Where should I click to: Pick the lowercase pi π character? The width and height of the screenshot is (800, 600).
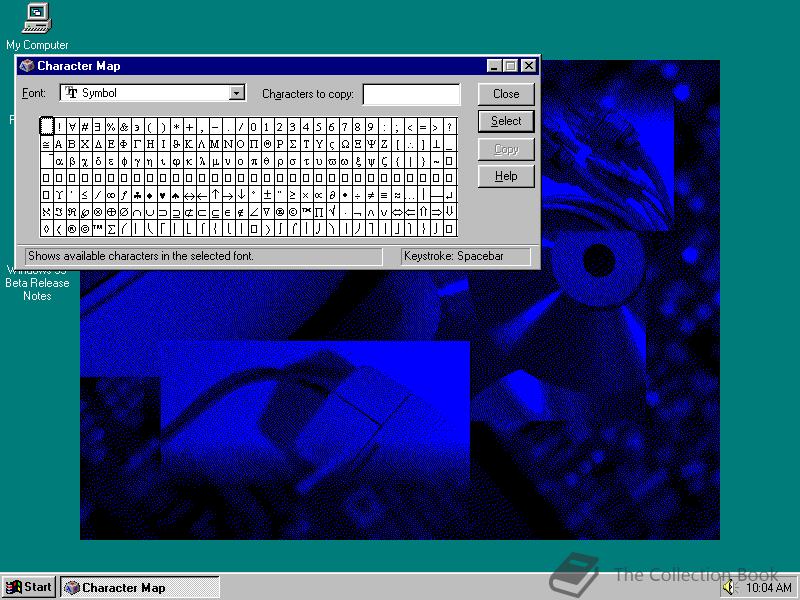tap(254, 161)
